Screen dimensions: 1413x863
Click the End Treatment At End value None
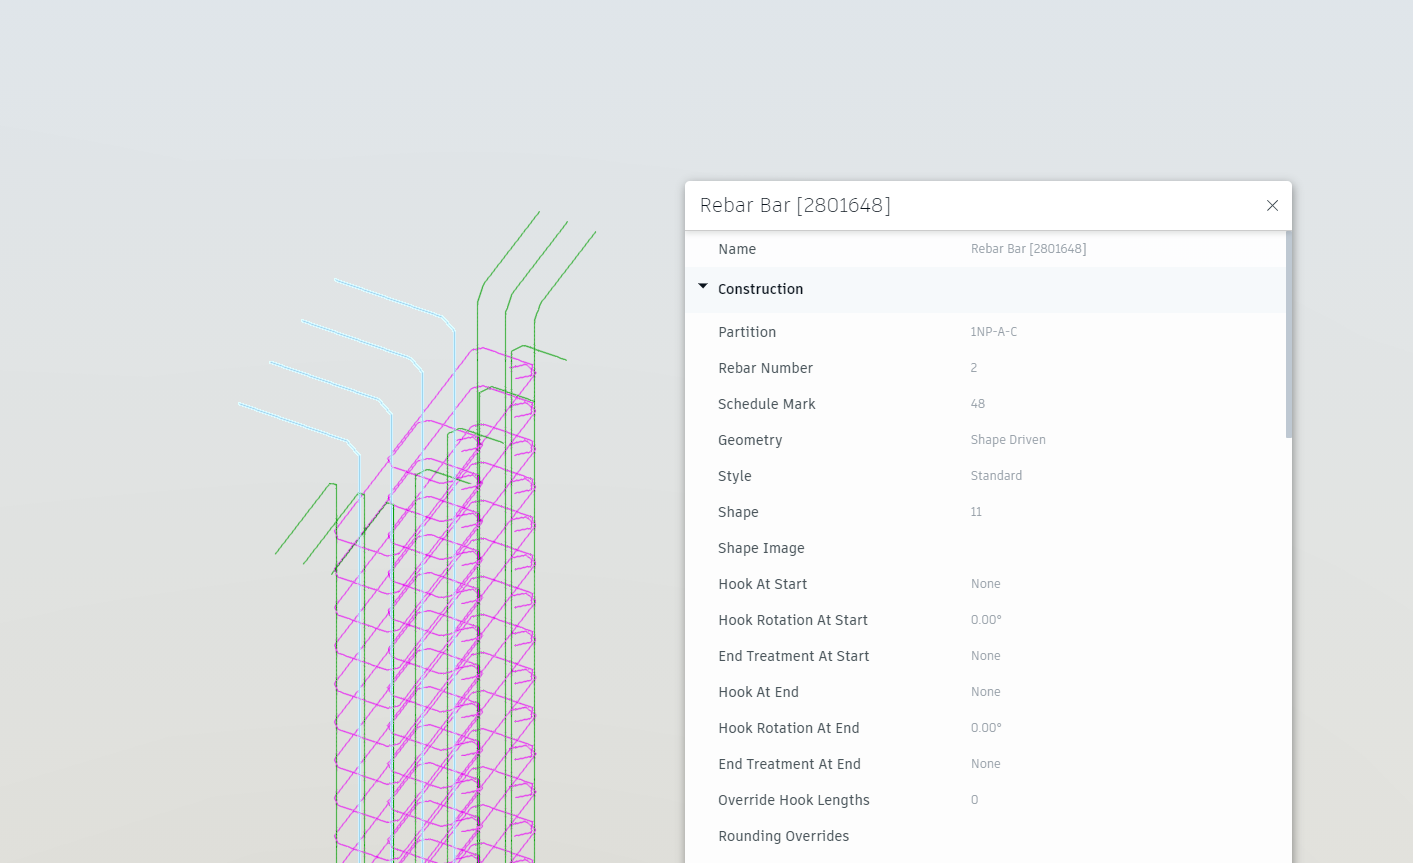click(985, 763)
